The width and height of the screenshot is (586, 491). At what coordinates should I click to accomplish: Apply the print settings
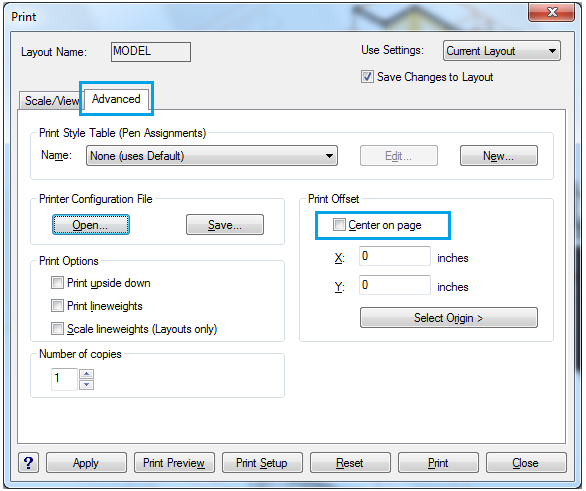coord(86,463)
